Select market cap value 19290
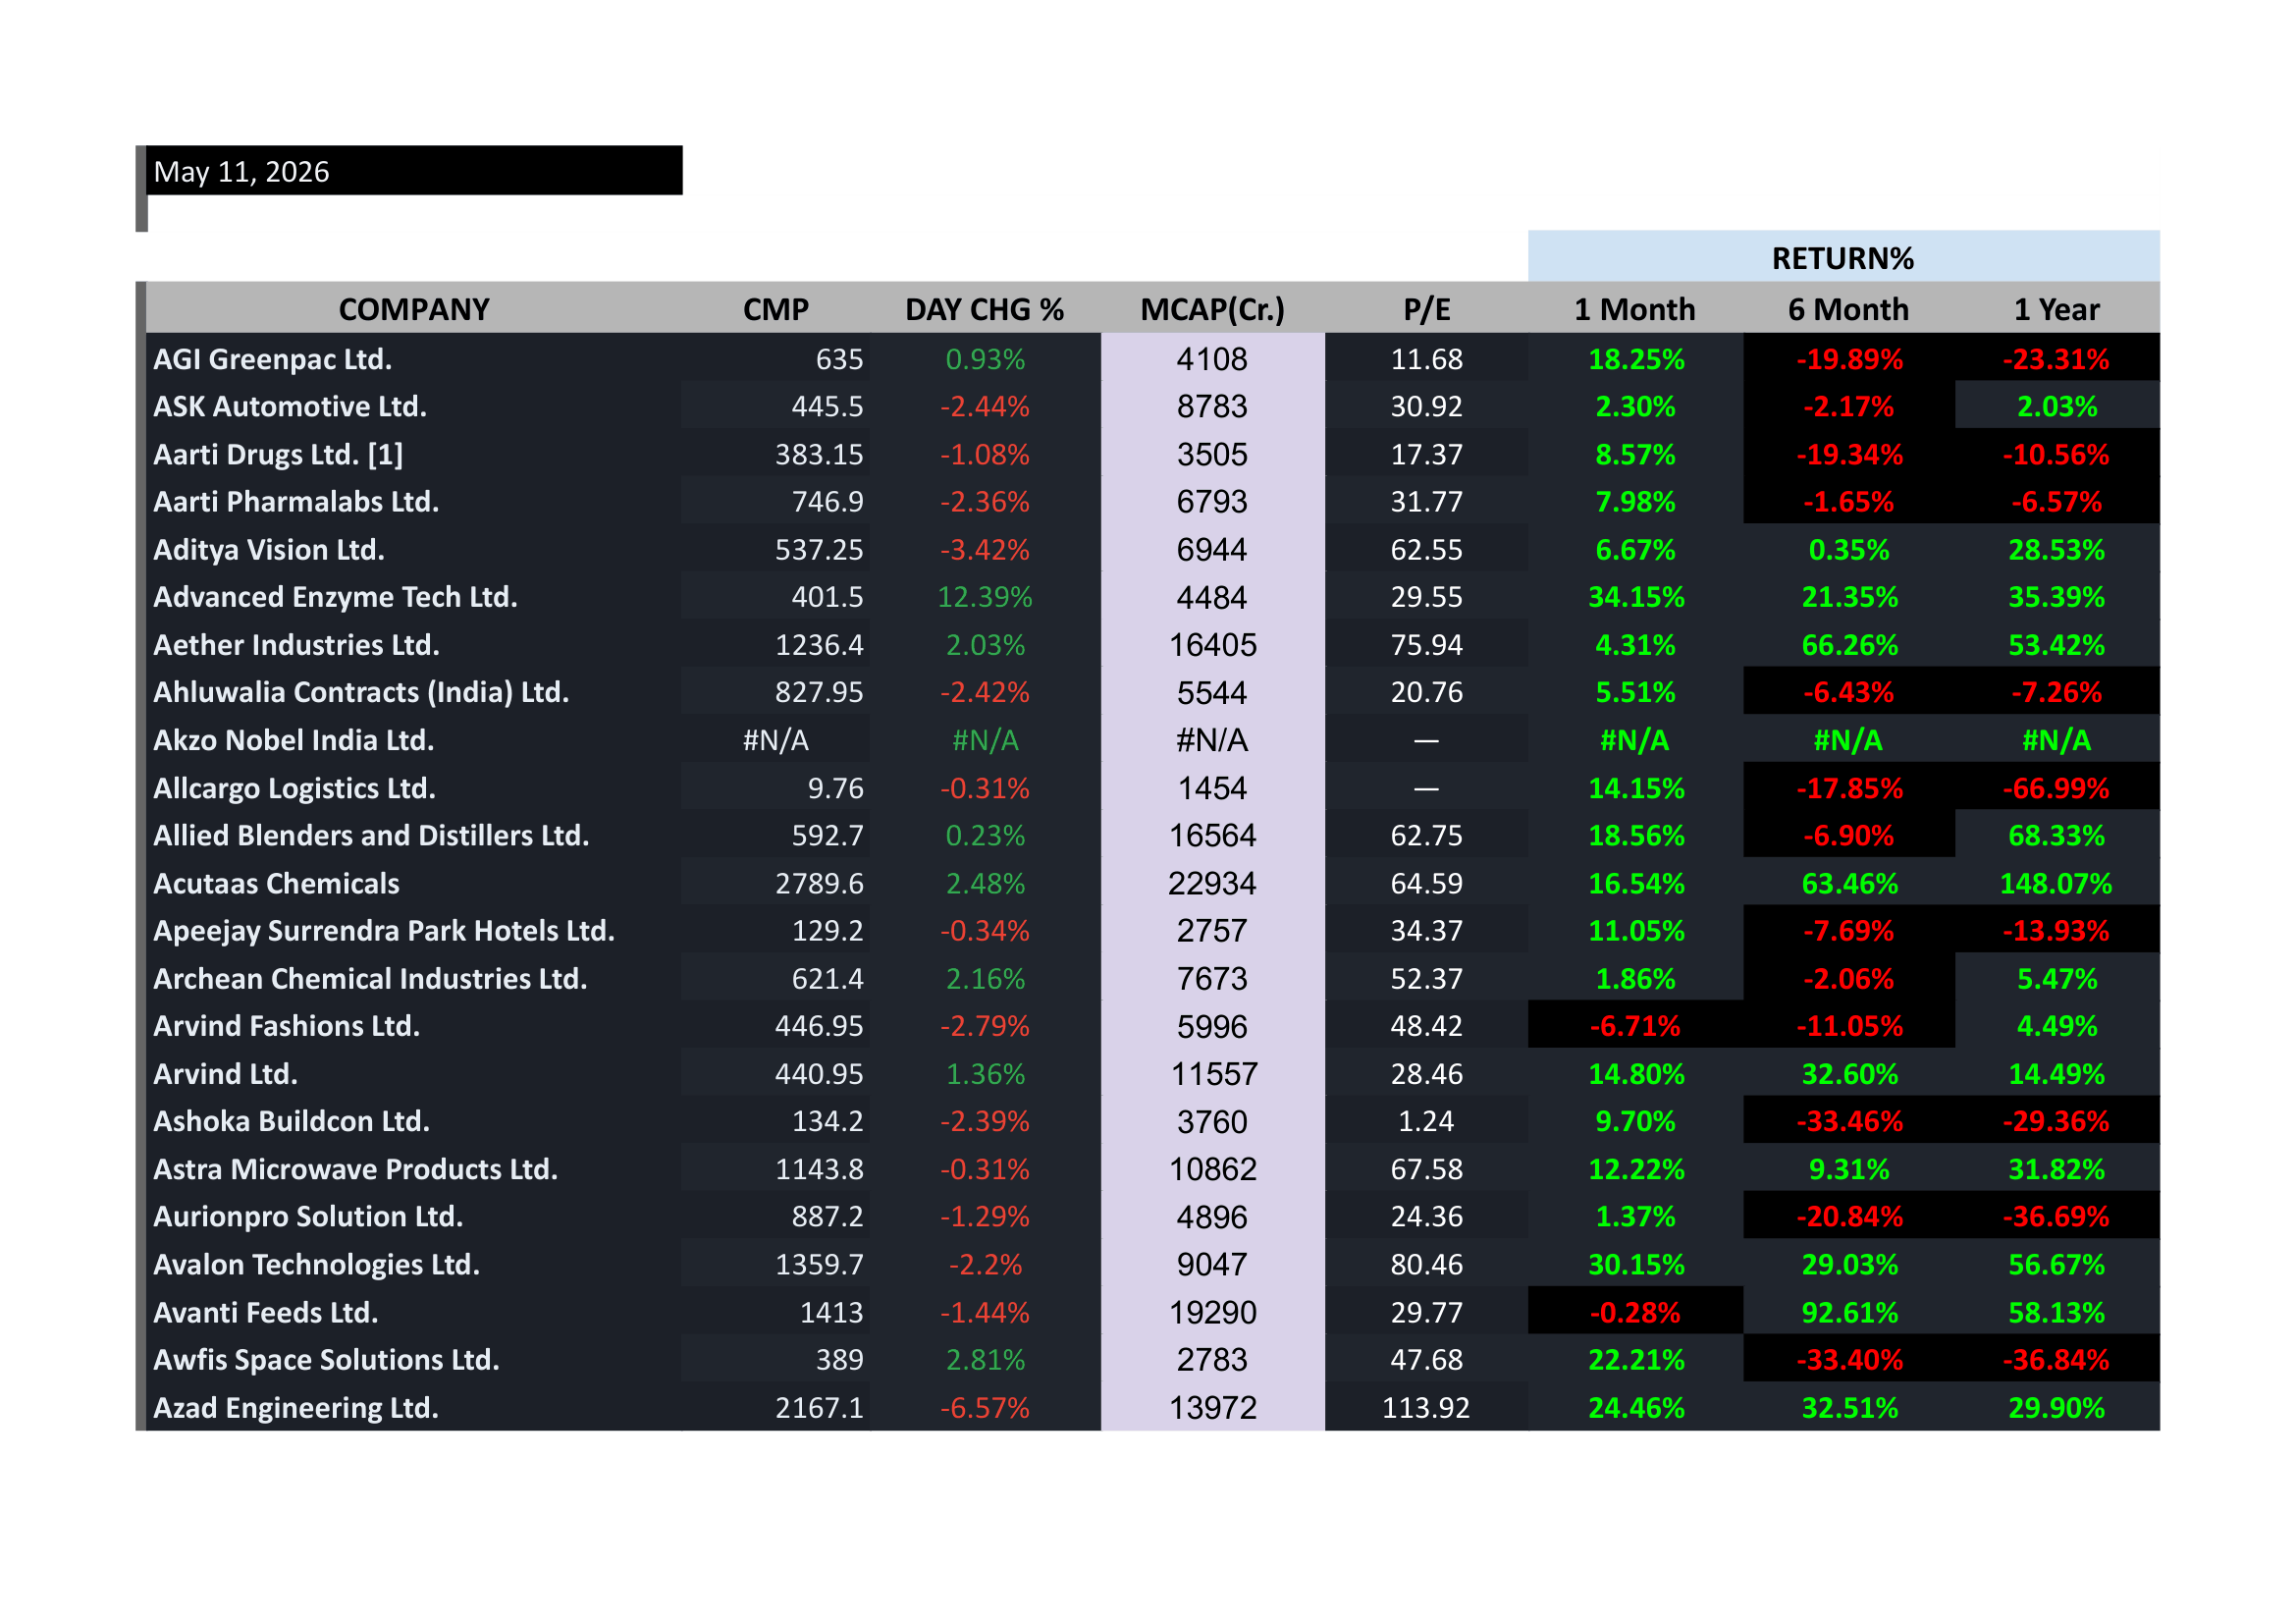Image resolution: width=2296 pixels, height=1623 pixels. tap(1213, 1312)
